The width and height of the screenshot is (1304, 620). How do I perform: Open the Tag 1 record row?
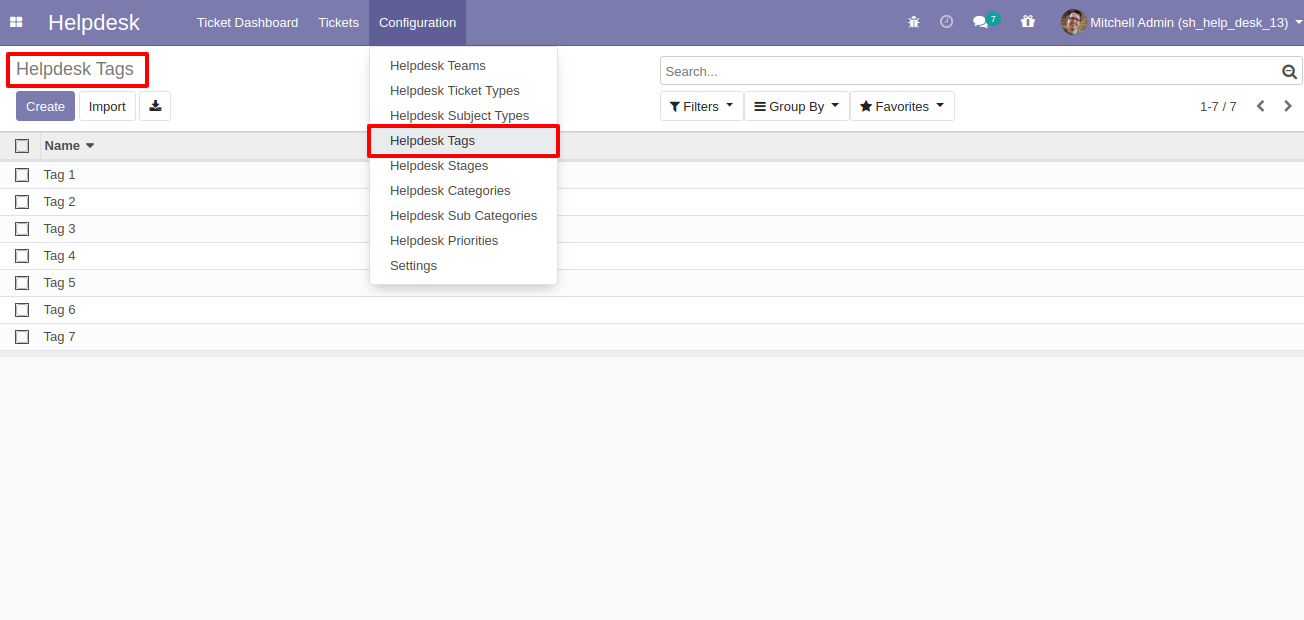652,175
